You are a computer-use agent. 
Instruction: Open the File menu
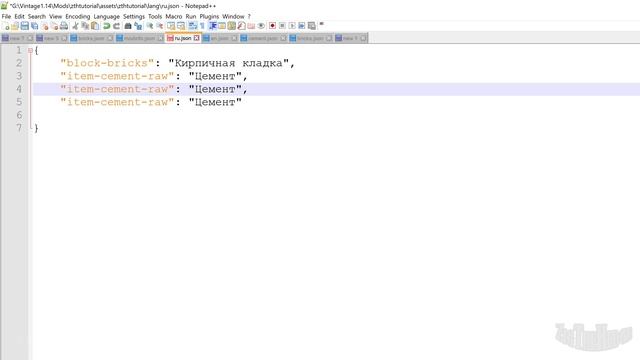[6, 16]
